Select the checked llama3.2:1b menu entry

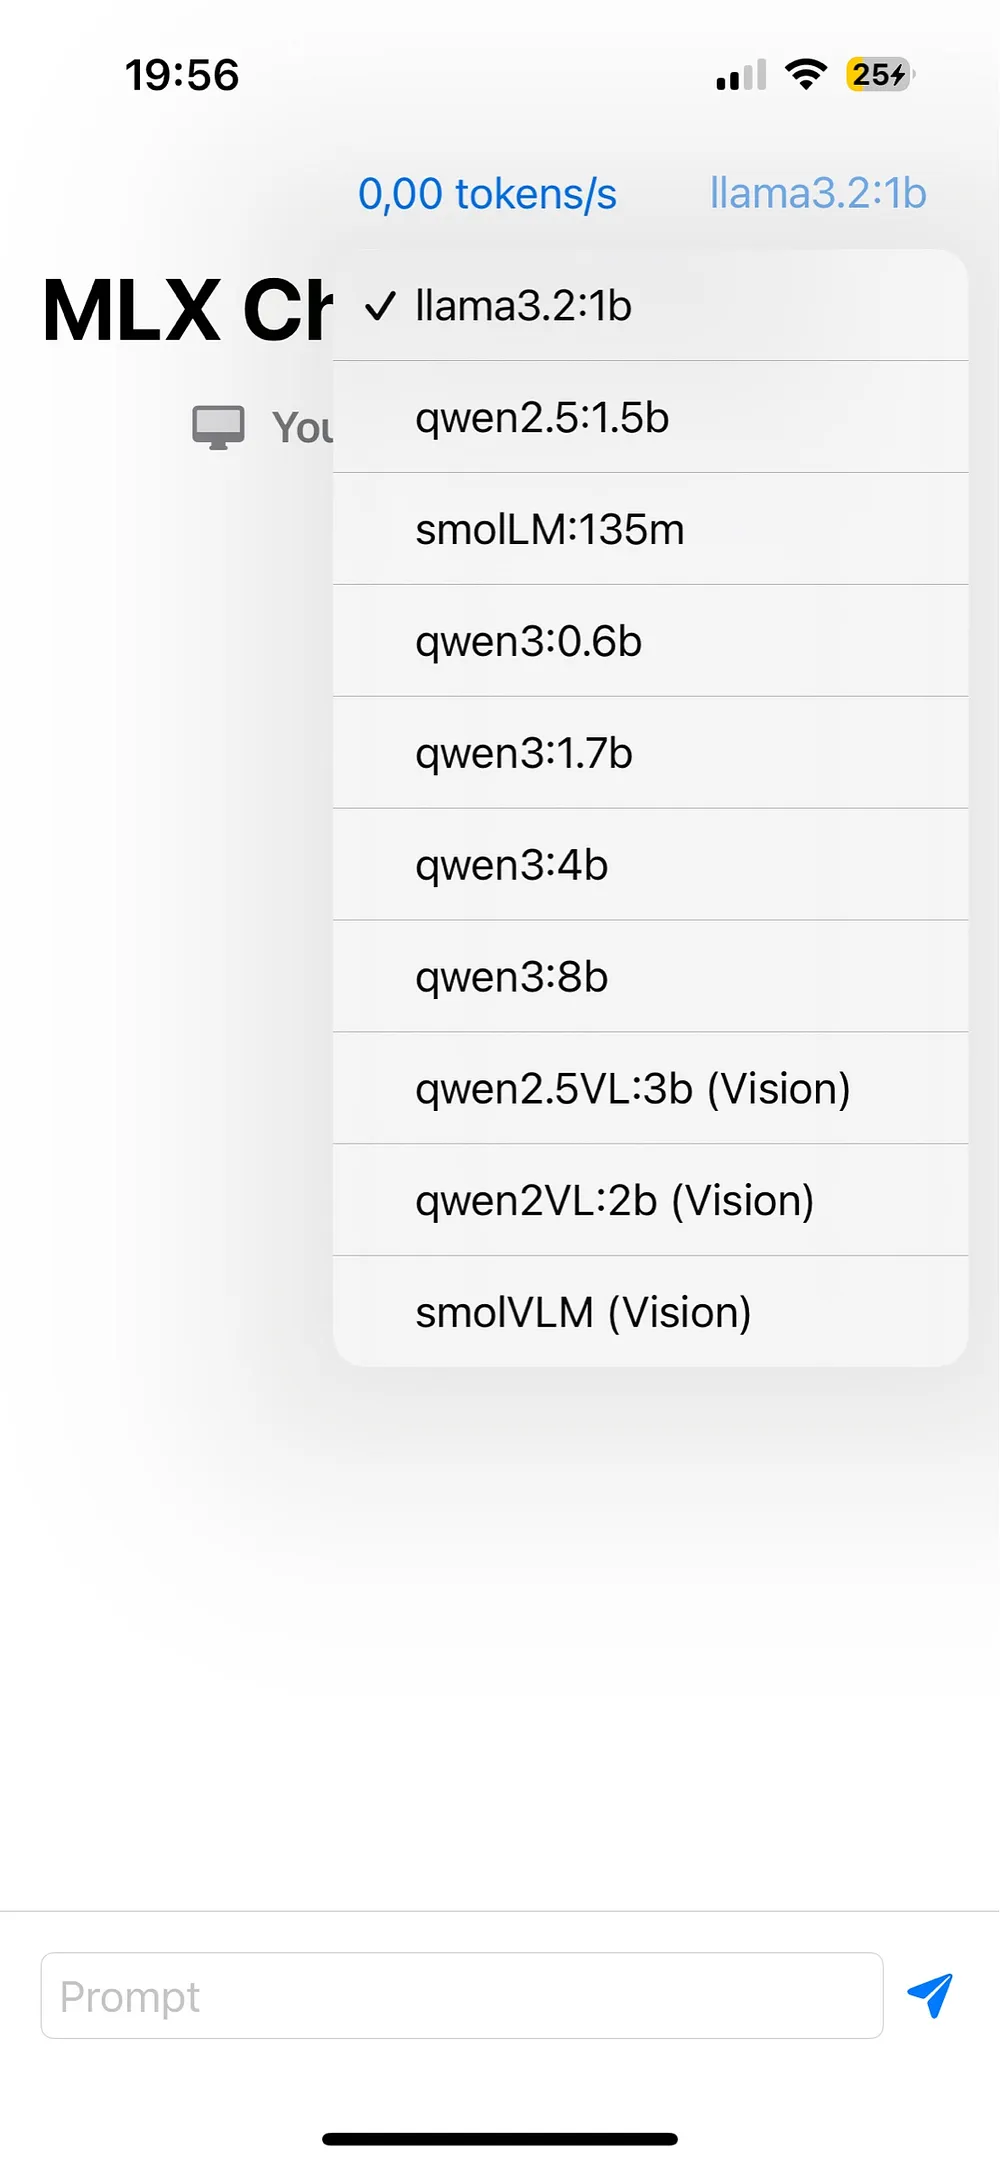651,306
